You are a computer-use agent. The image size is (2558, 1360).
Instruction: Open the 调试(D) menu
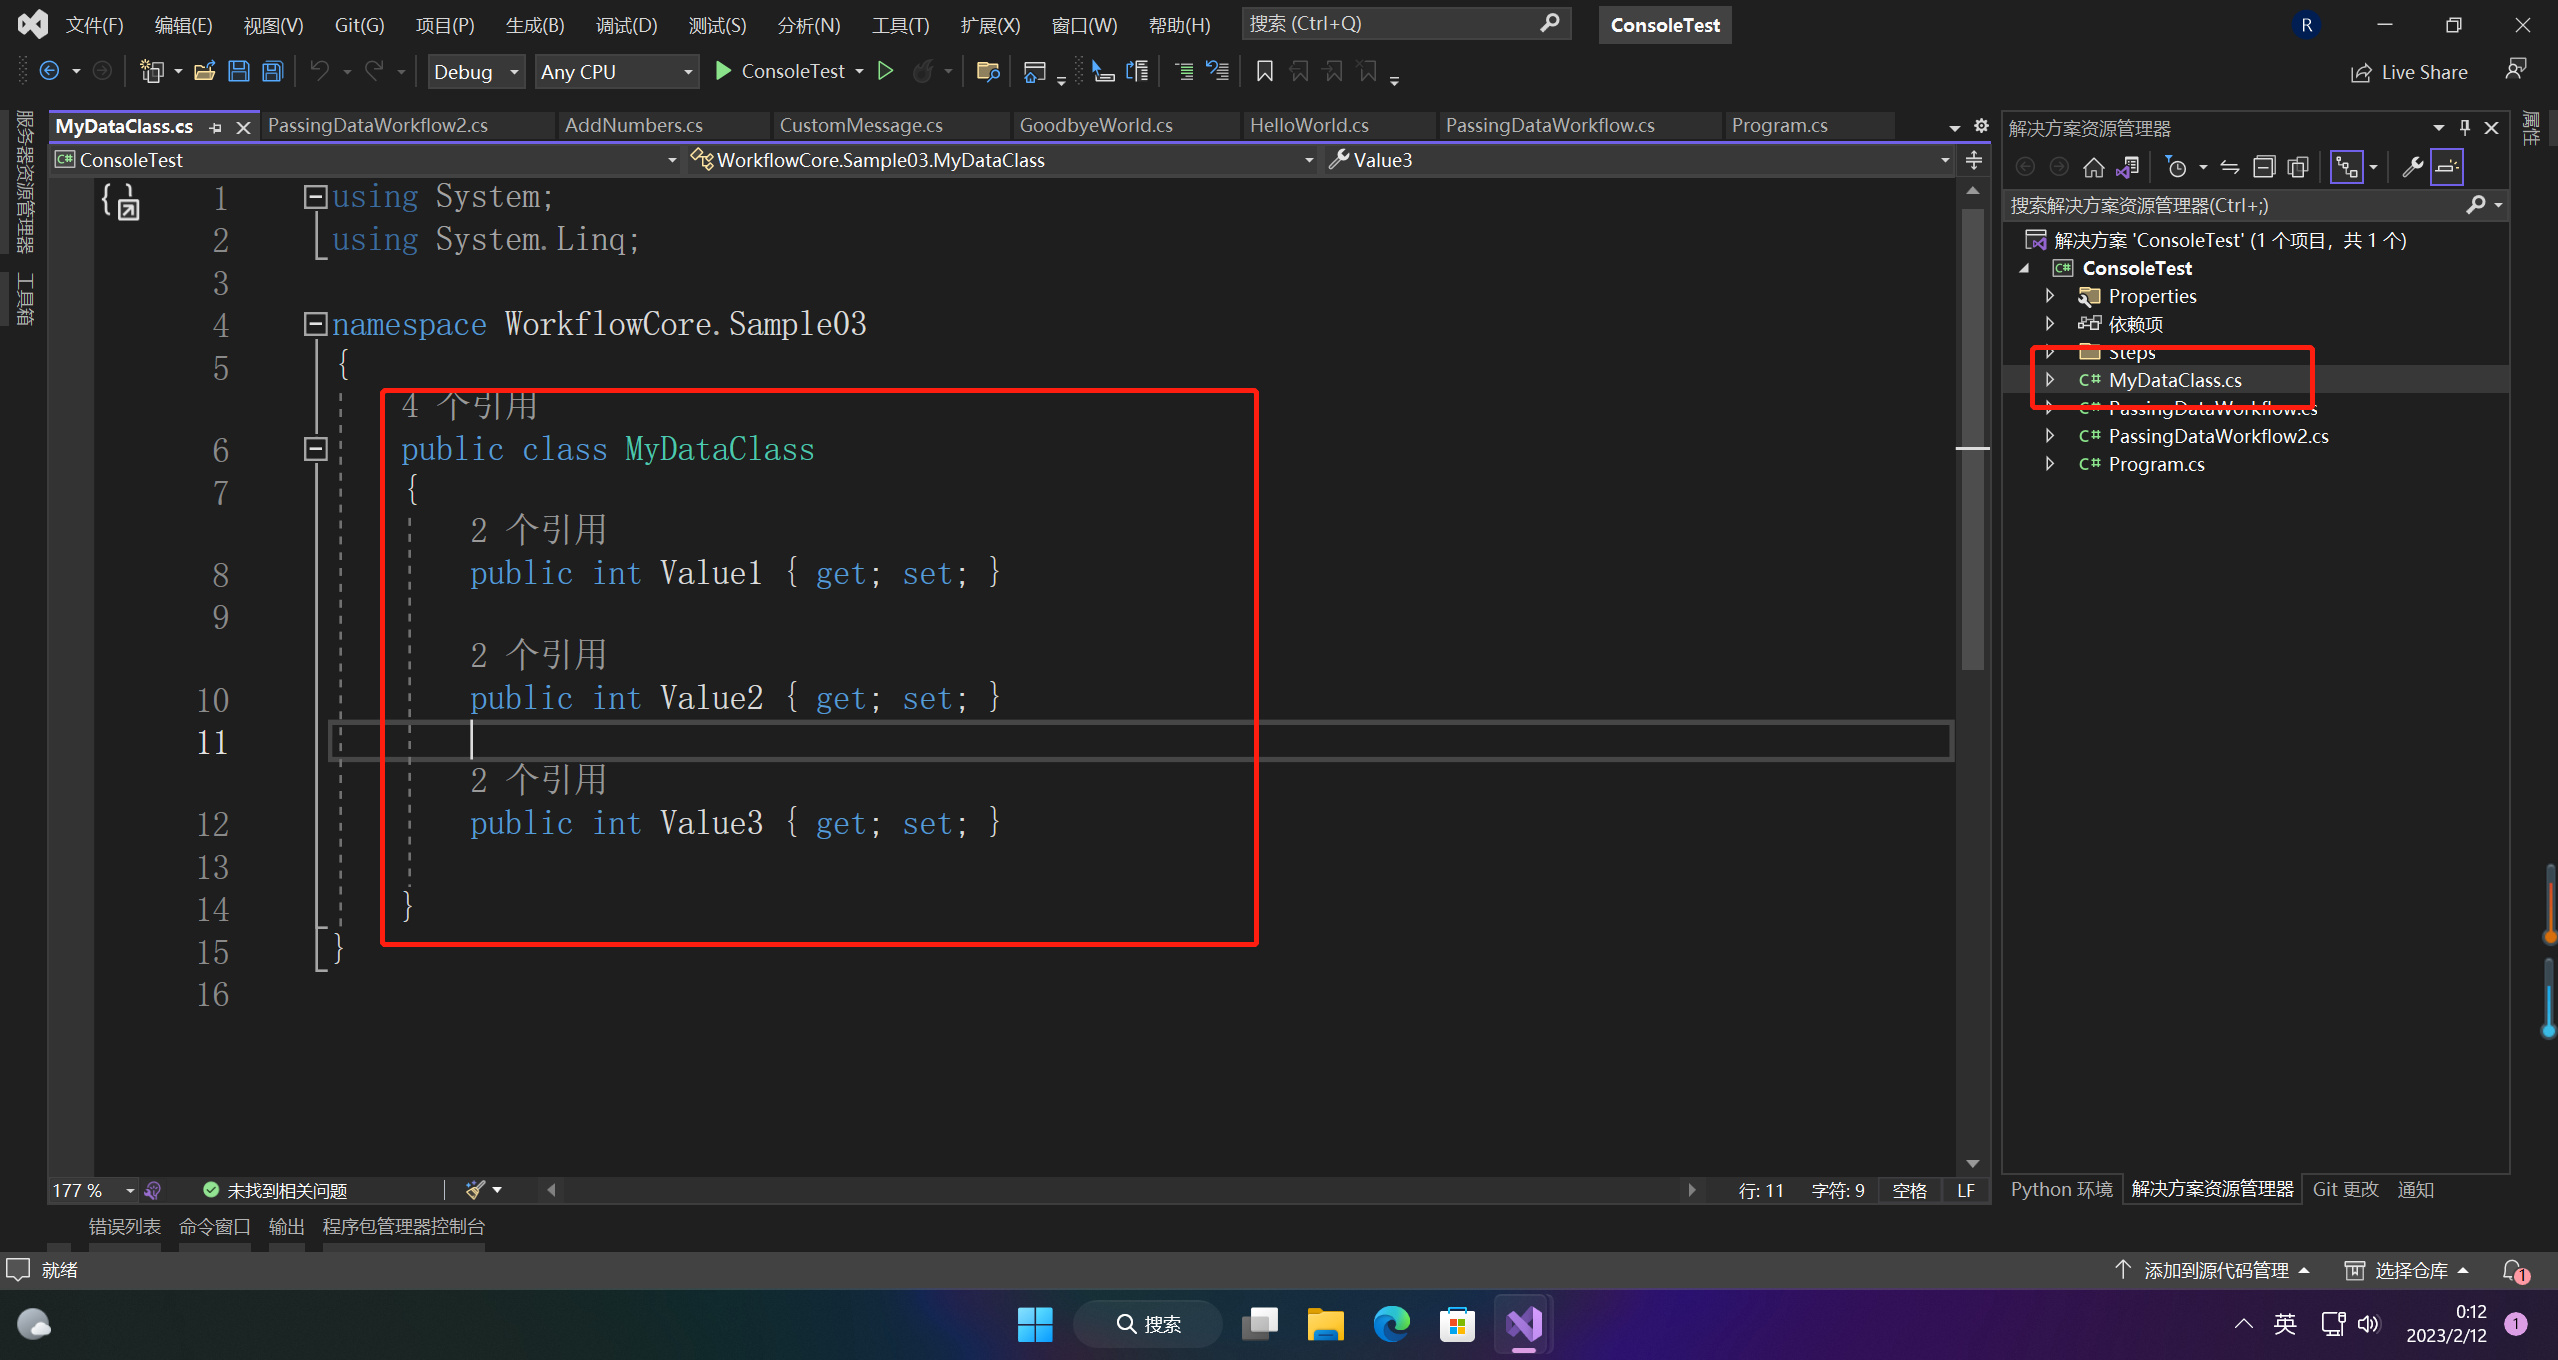(x=626, y=25)
